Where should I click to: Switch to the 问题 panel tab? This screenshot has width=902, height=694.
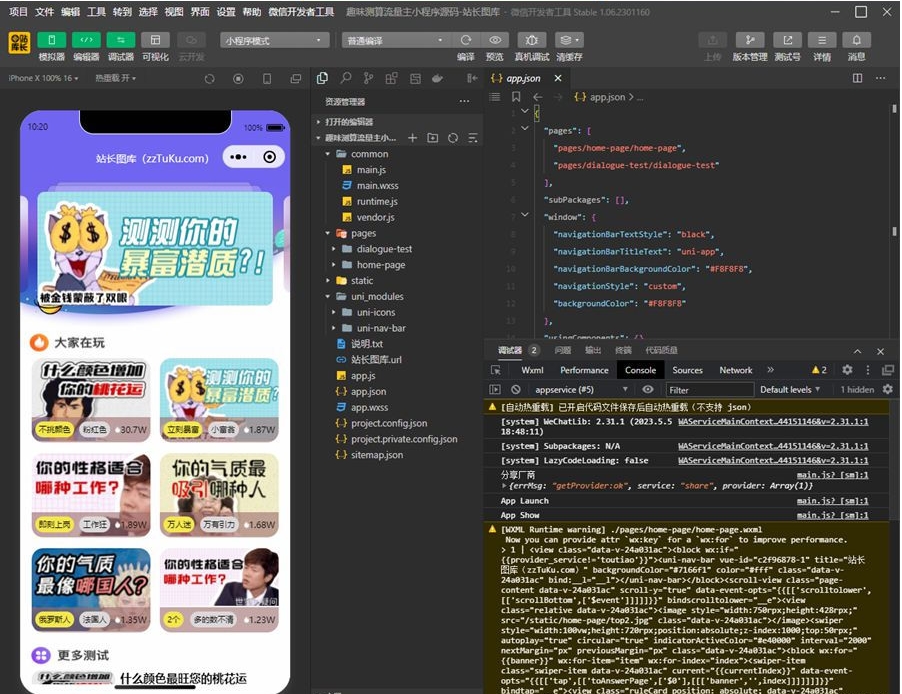[x=563, y=350]
